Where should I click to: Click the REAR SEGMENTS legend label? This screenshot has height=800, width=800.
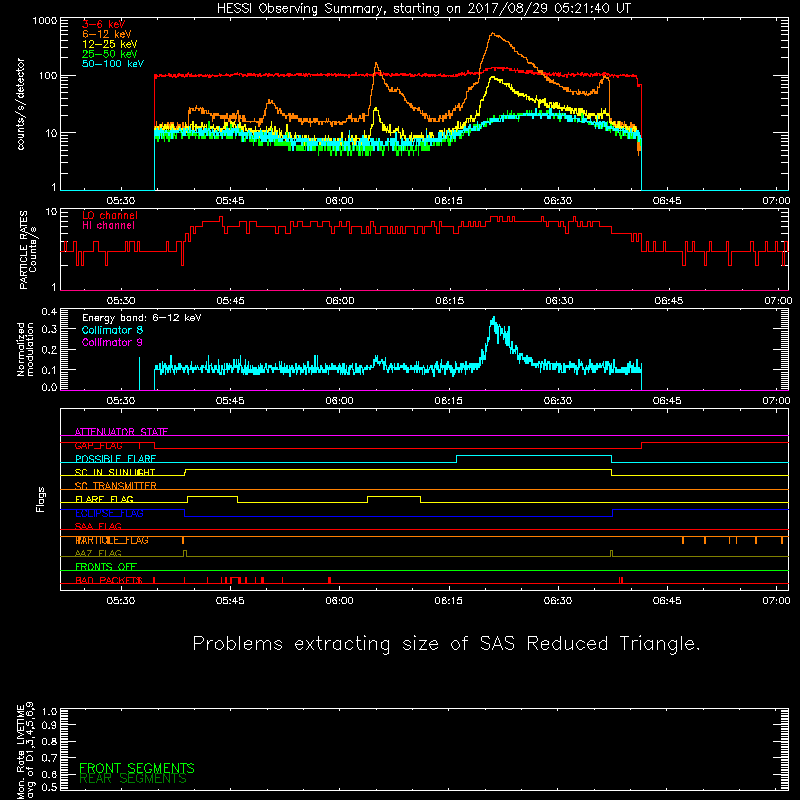click(133, 779)
